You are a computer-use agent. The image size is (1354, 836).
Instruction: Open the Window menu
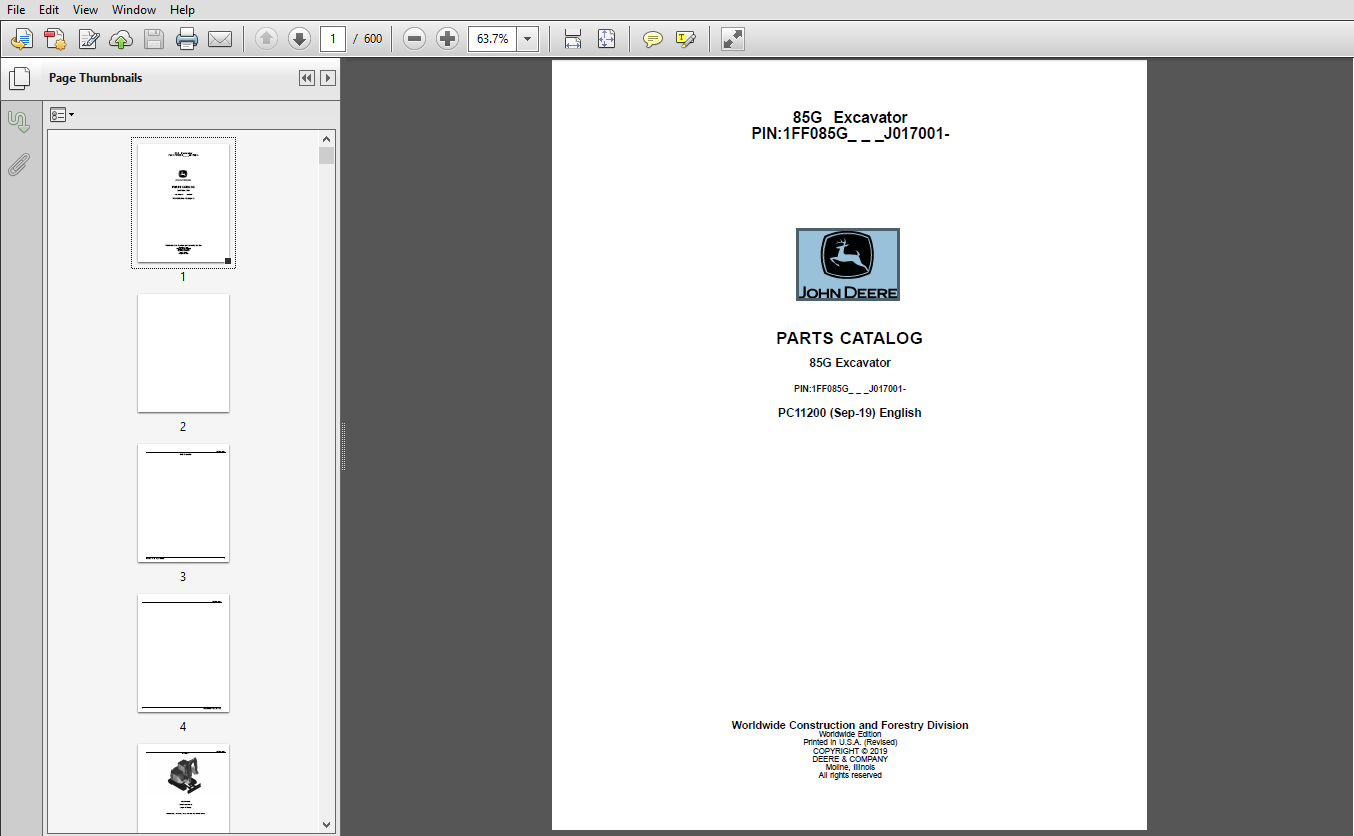point(134,9)
